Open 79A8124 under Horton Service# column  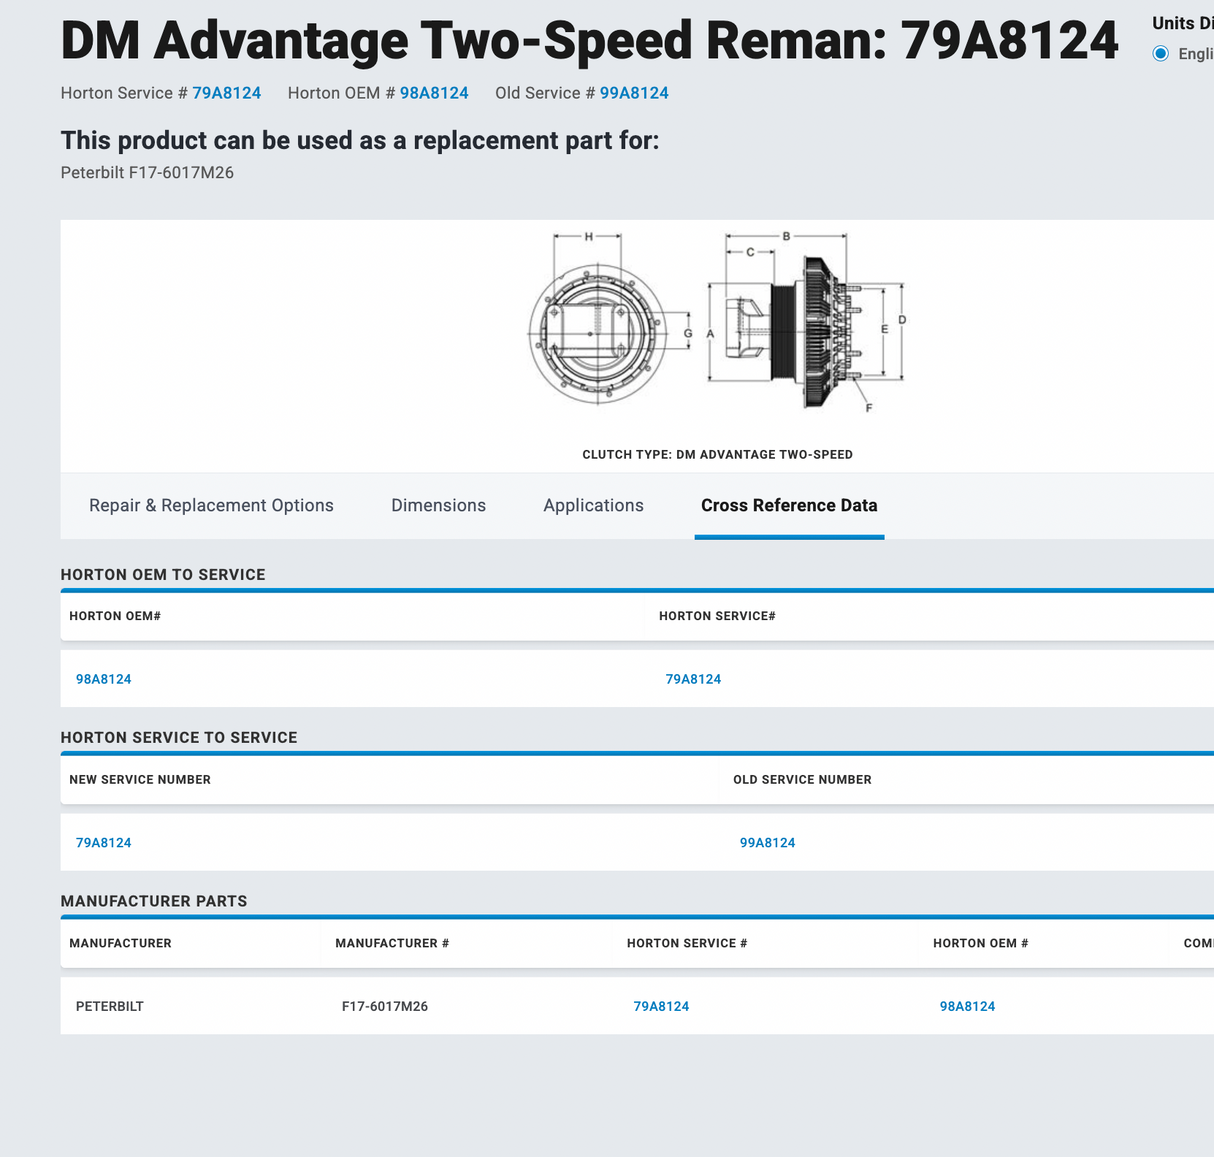point(693,679)
